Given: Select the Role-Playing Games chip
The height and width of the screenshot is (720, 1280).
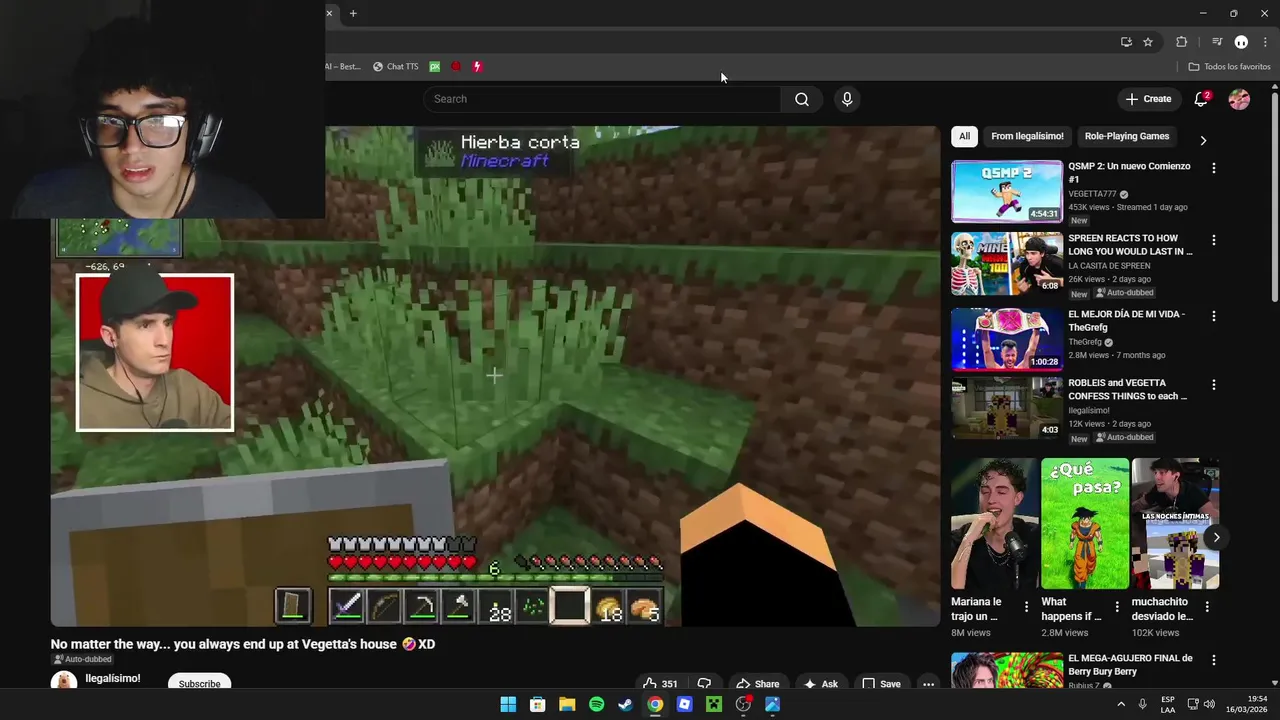Looking at the screenshot, I should [1127, 136].
